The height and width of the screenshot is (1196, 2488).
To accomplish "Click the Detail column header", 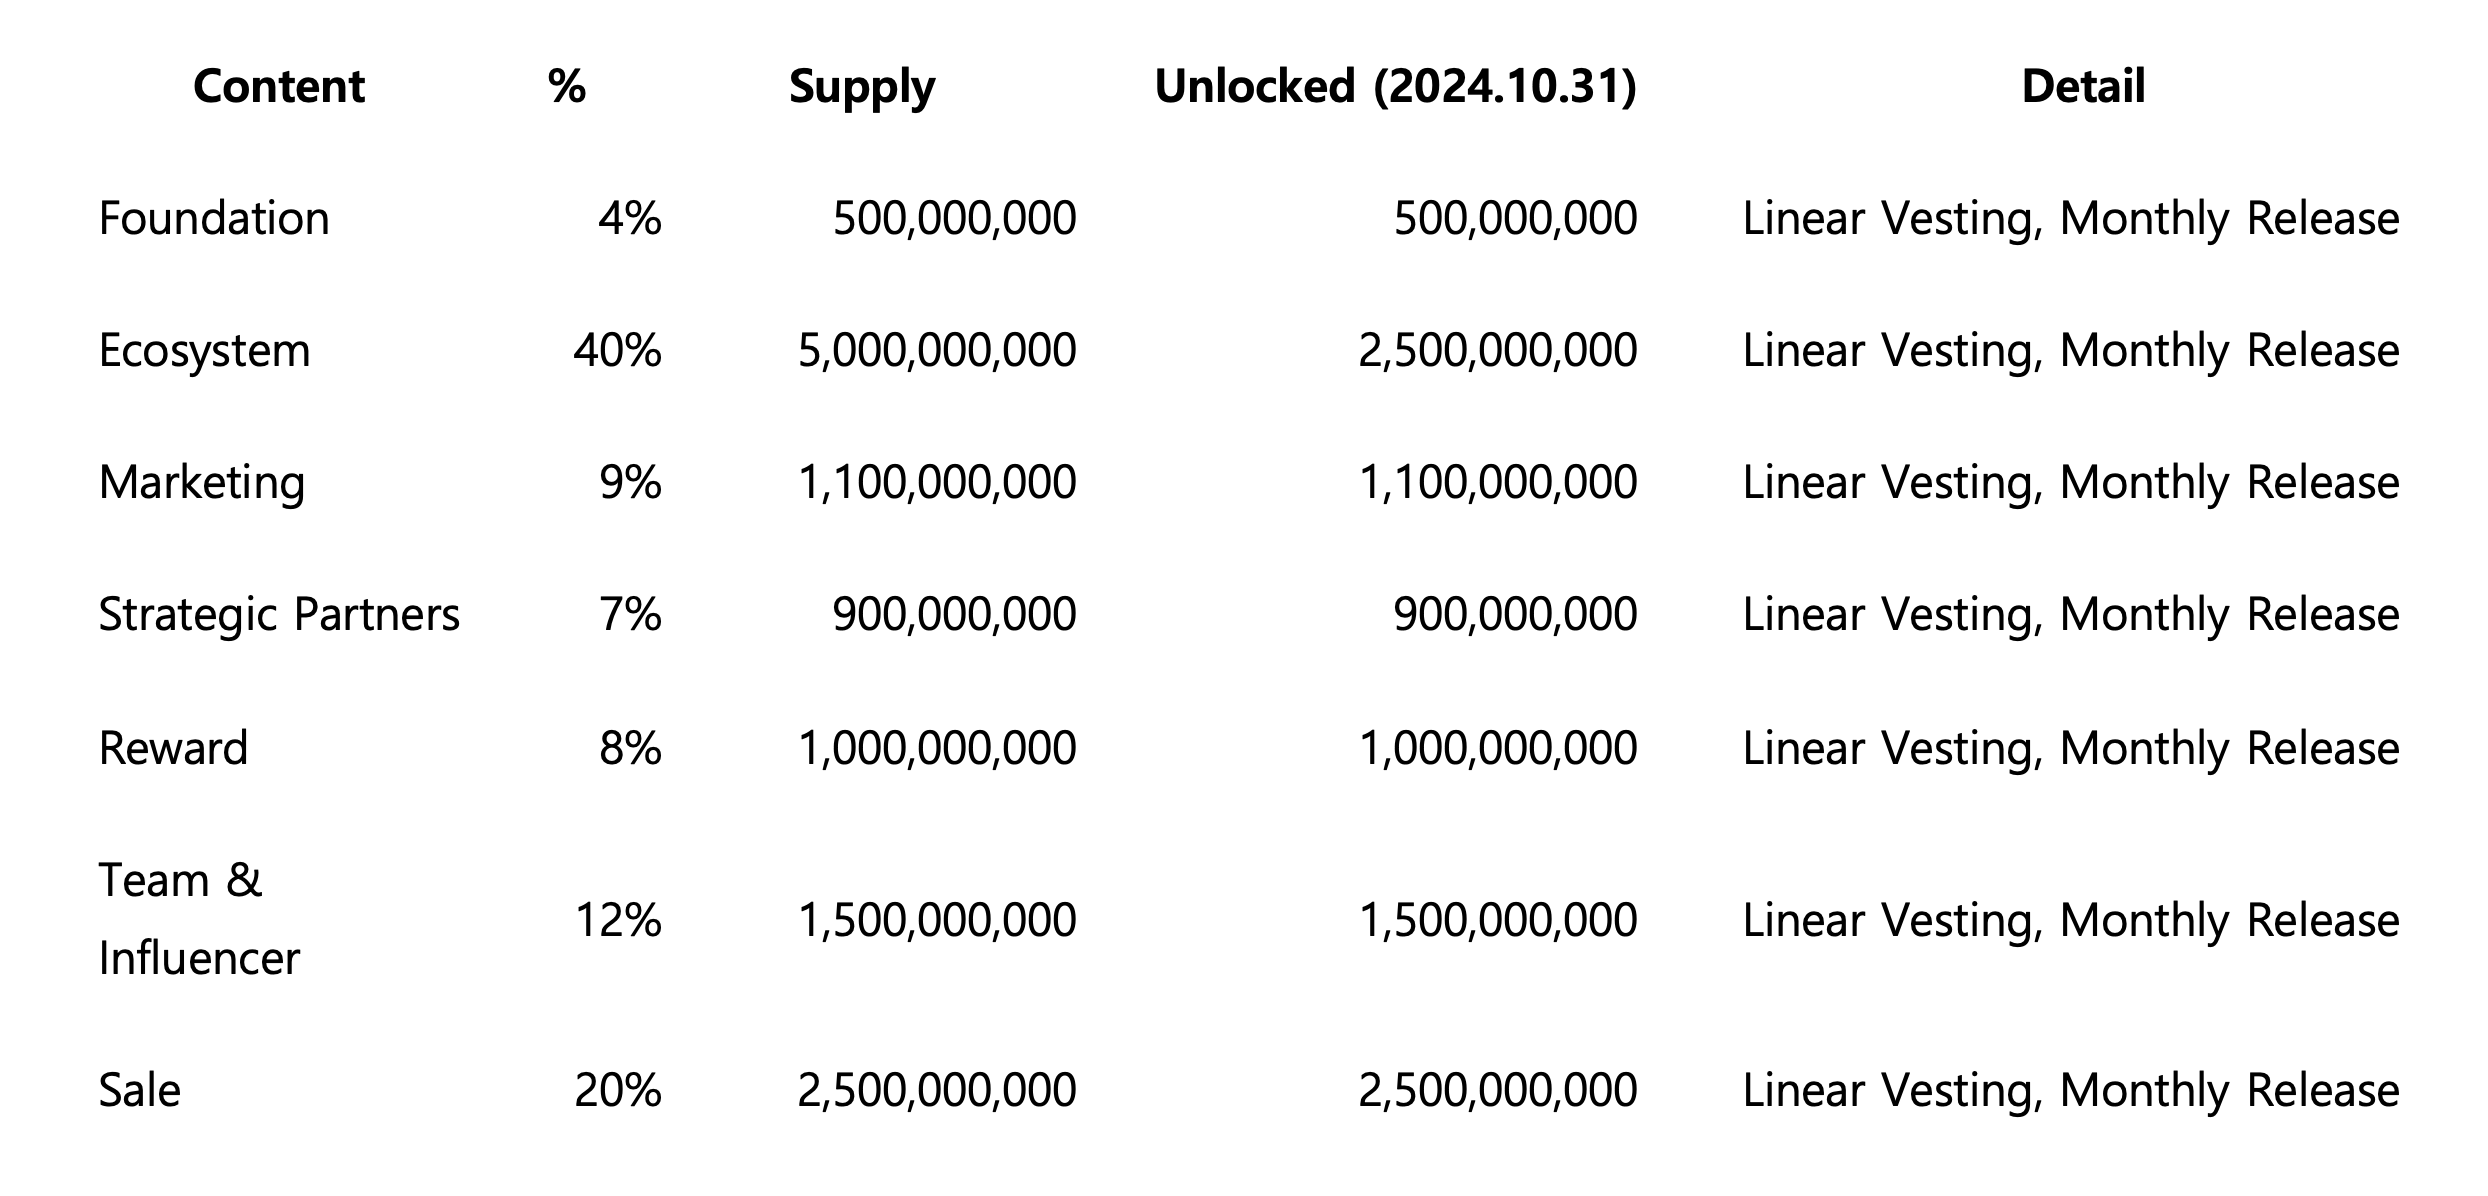I will click(2083, 86).
